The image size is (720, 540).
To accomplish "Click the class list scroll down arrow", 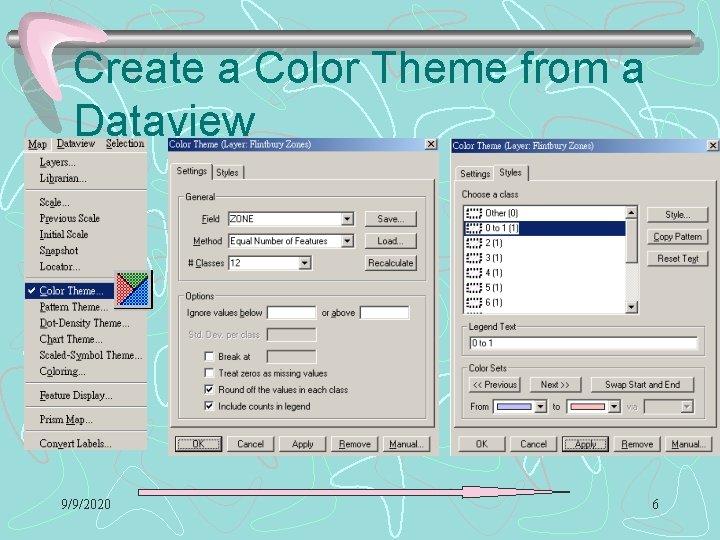I will click(632, 307).
